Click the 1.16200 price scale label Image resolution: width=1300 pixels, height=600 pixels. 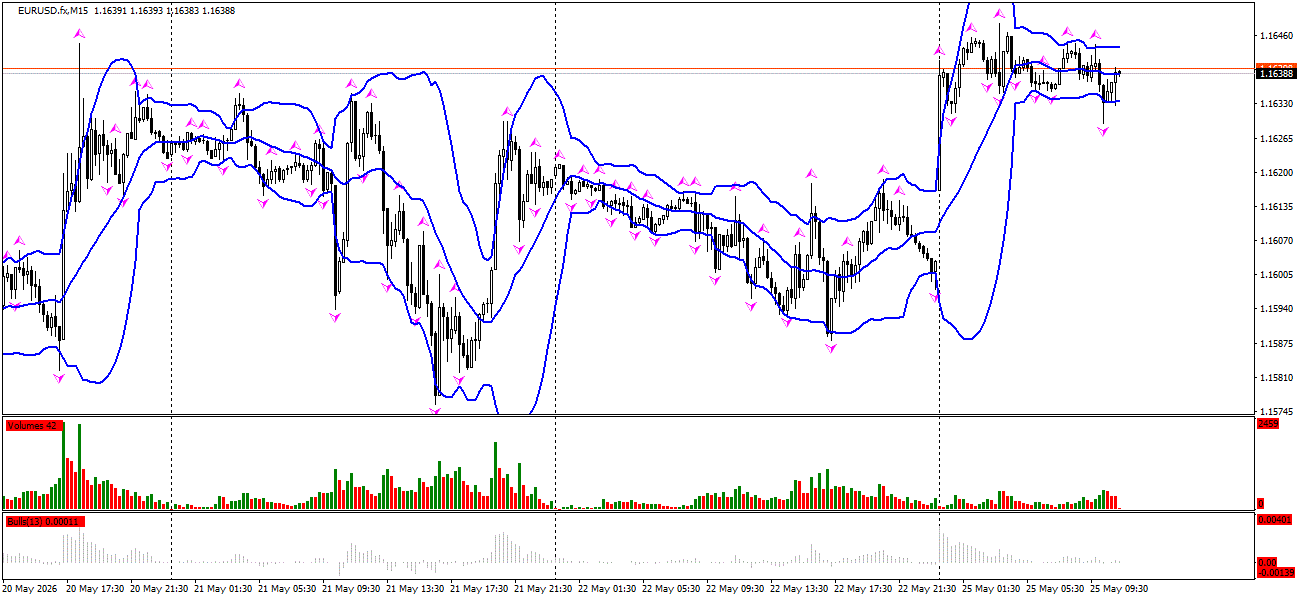[x=1275, y=173]
